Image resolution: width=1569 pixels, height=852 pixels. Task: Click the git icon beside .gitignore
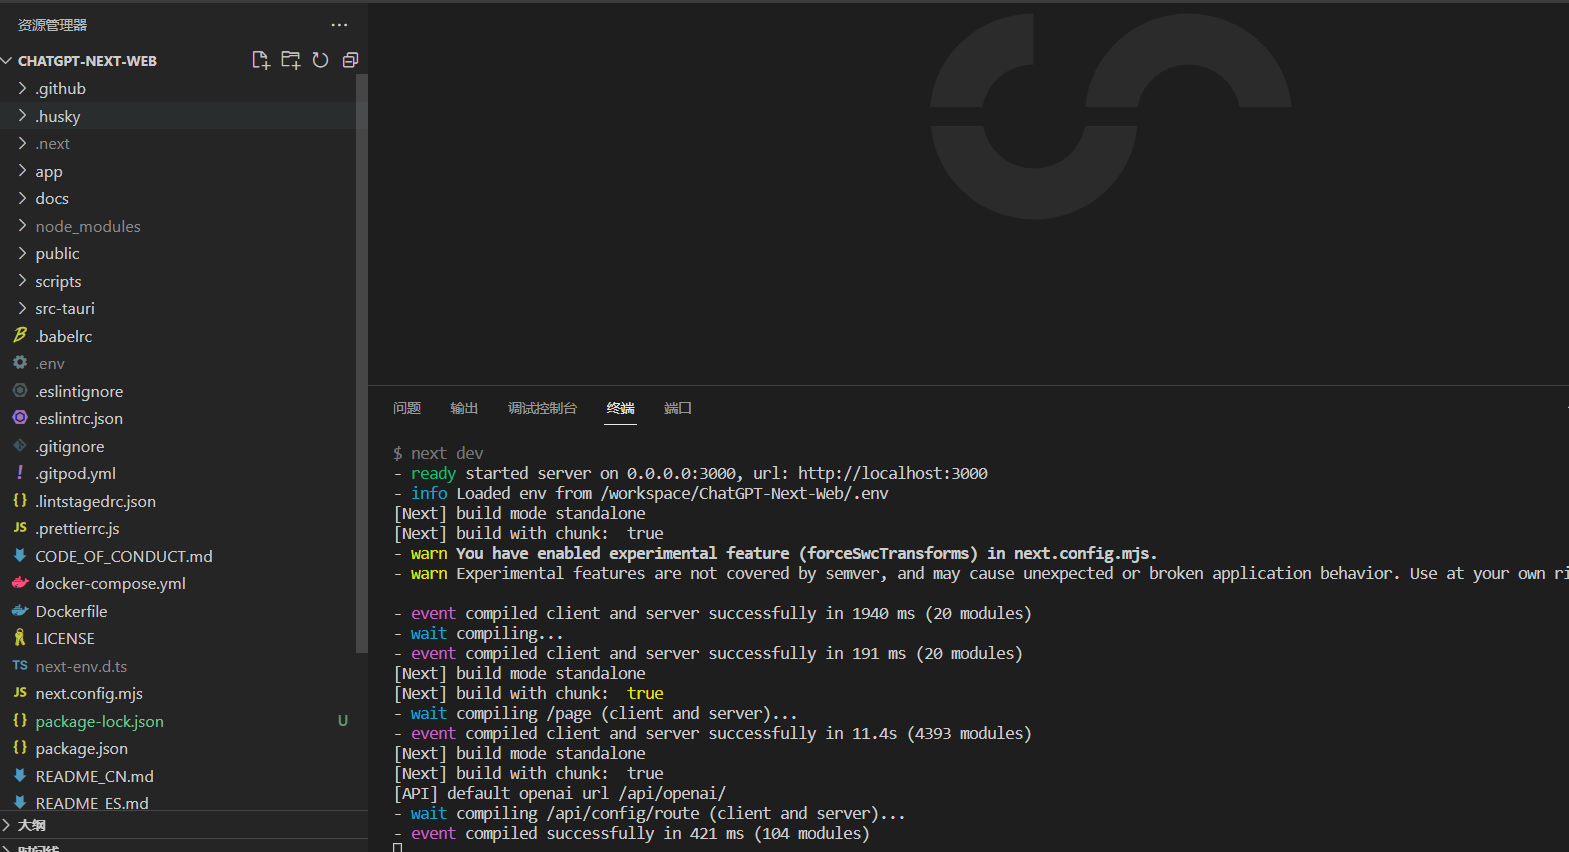pos(20,446)
